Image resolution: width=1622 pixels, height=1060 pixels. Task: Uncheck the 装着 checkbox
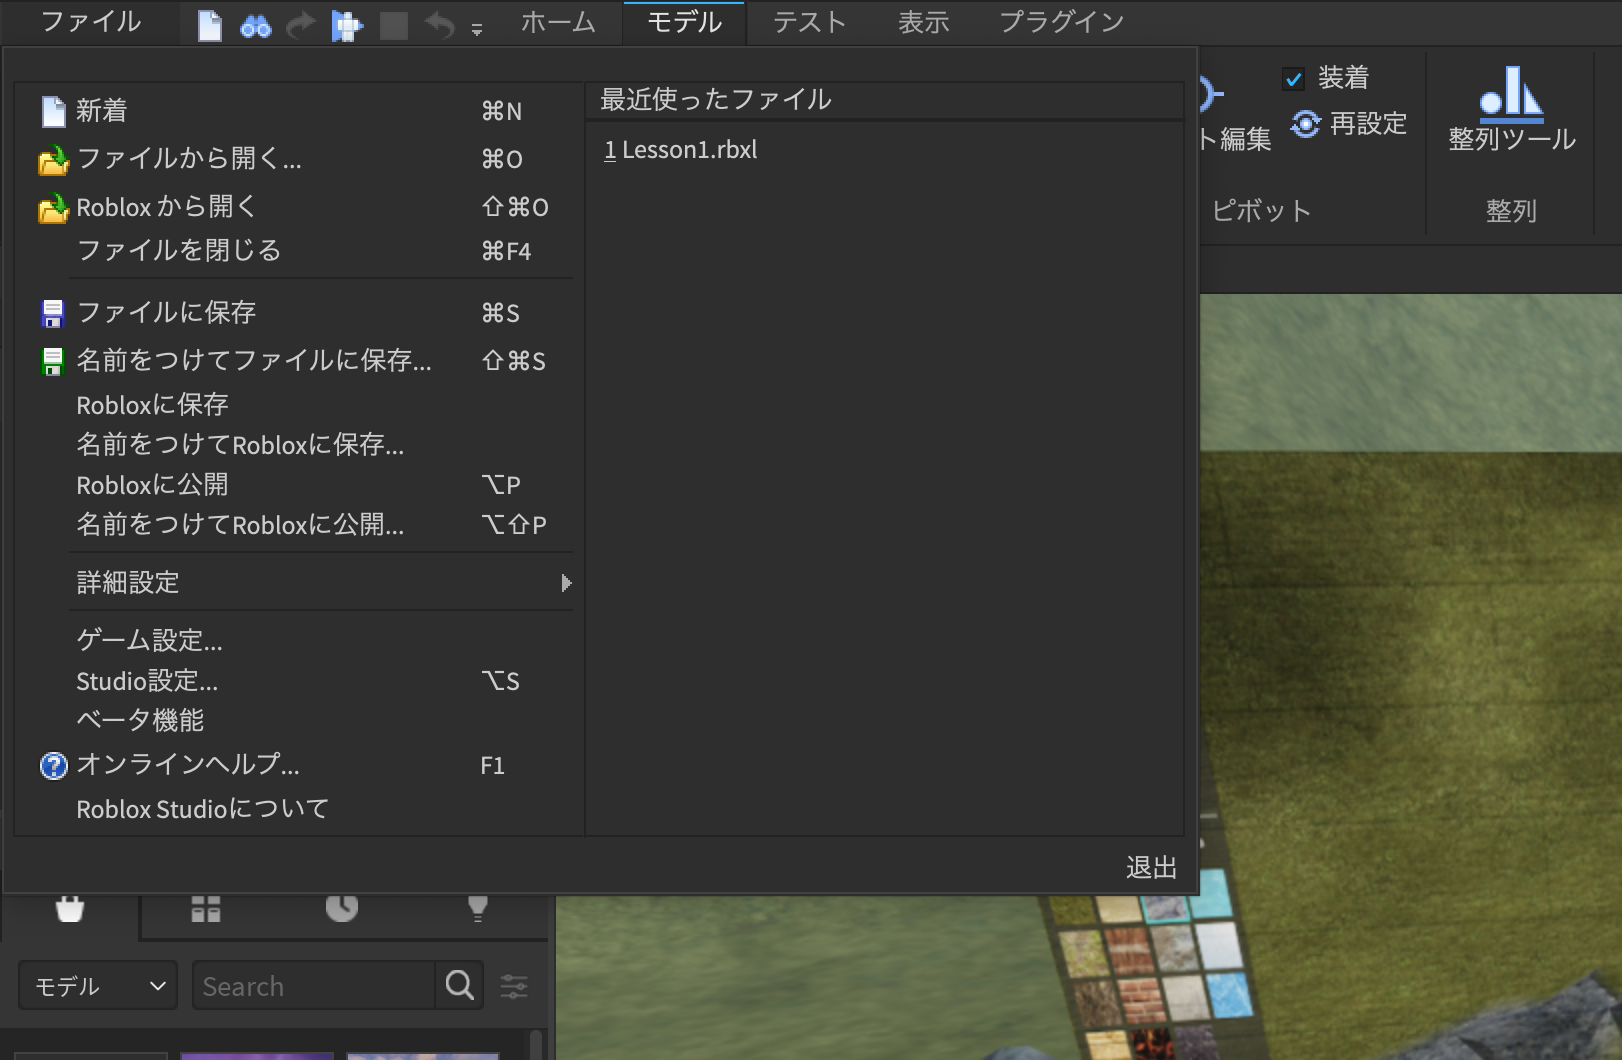[1294, 79]
